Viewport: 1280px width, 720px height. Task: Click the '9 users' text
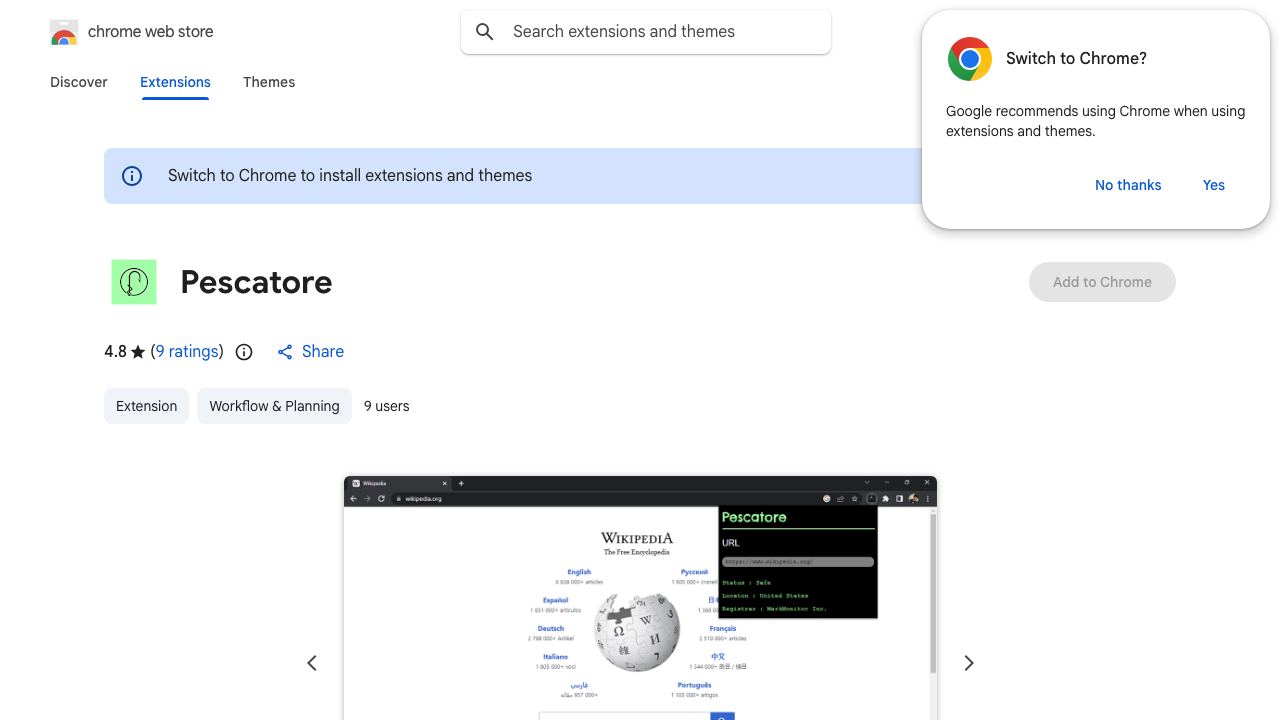coord(386,406)
